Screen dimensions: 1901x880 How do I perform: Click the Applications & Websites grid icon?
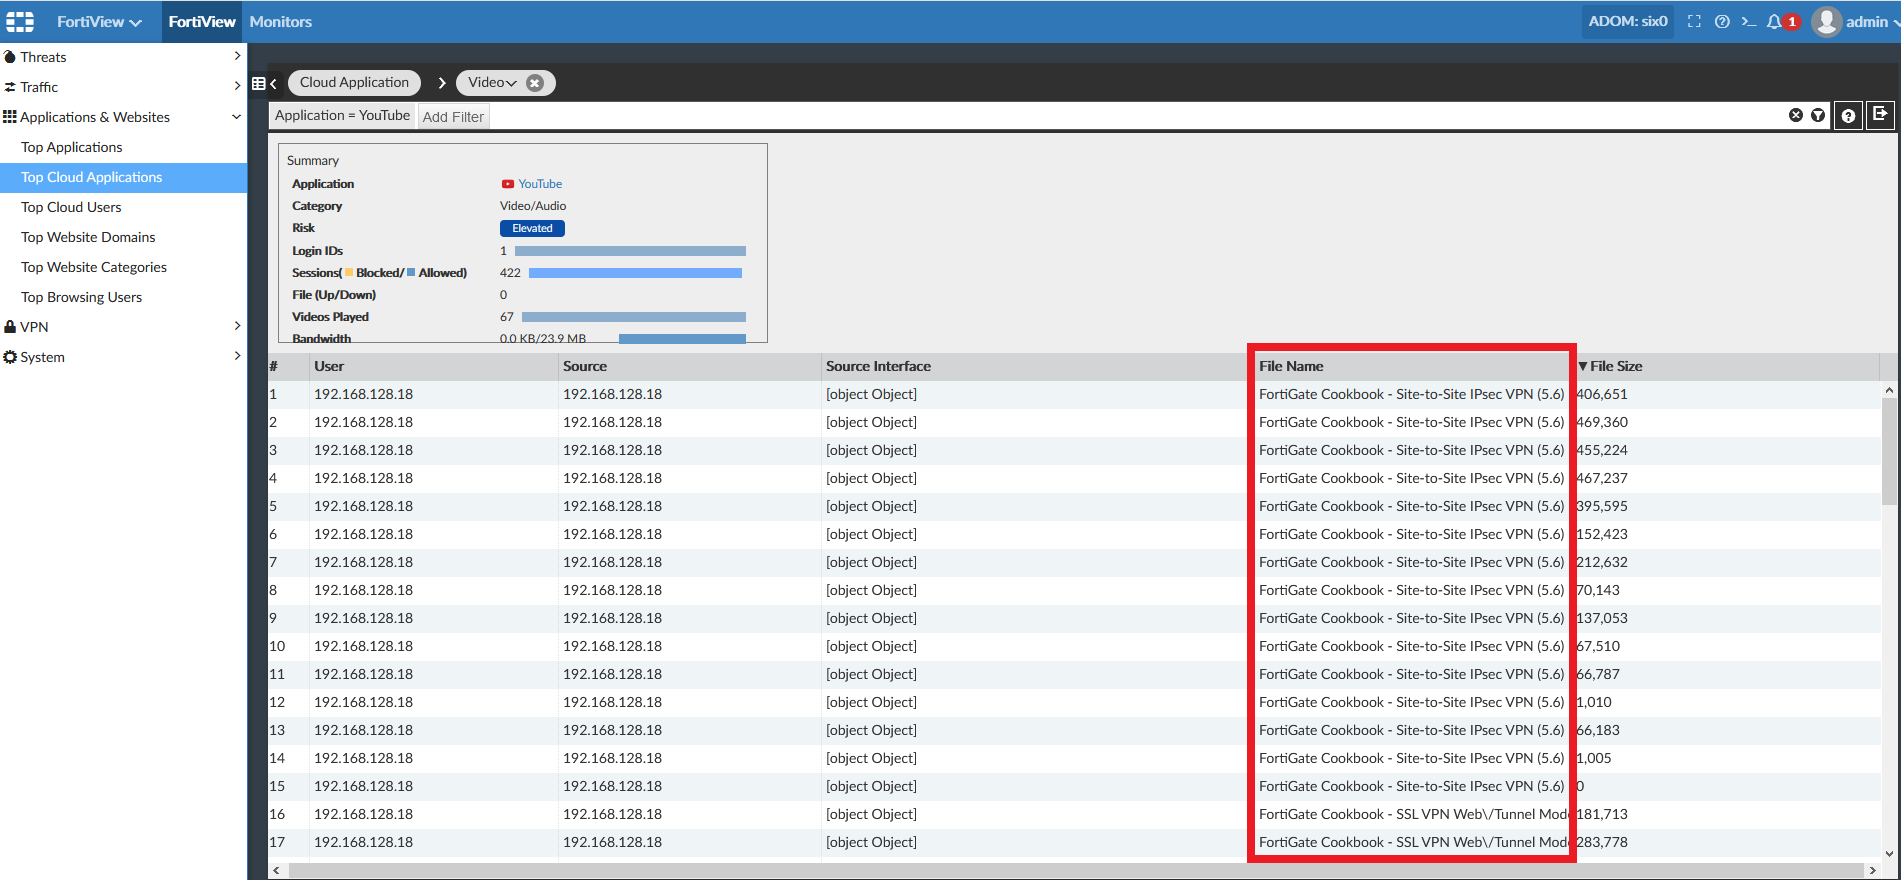pos(10,117)
